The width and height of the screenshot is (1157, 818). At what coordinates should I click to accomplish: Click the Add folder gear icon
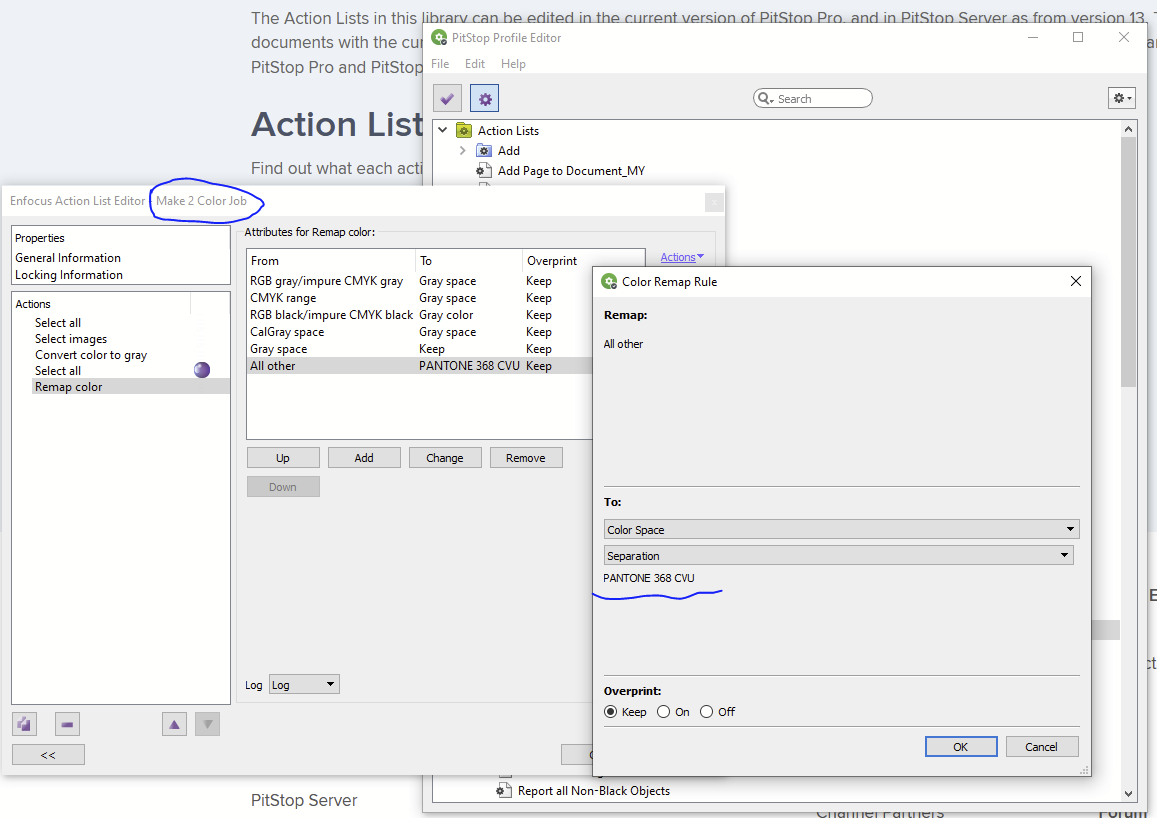point(484,150)
